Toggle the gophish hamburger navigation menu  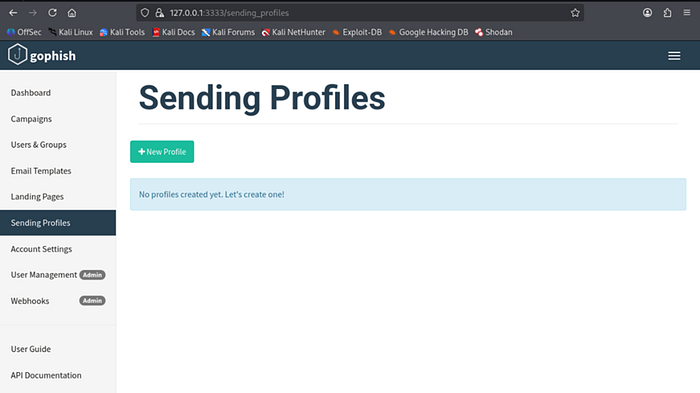(x=674, y=56)
